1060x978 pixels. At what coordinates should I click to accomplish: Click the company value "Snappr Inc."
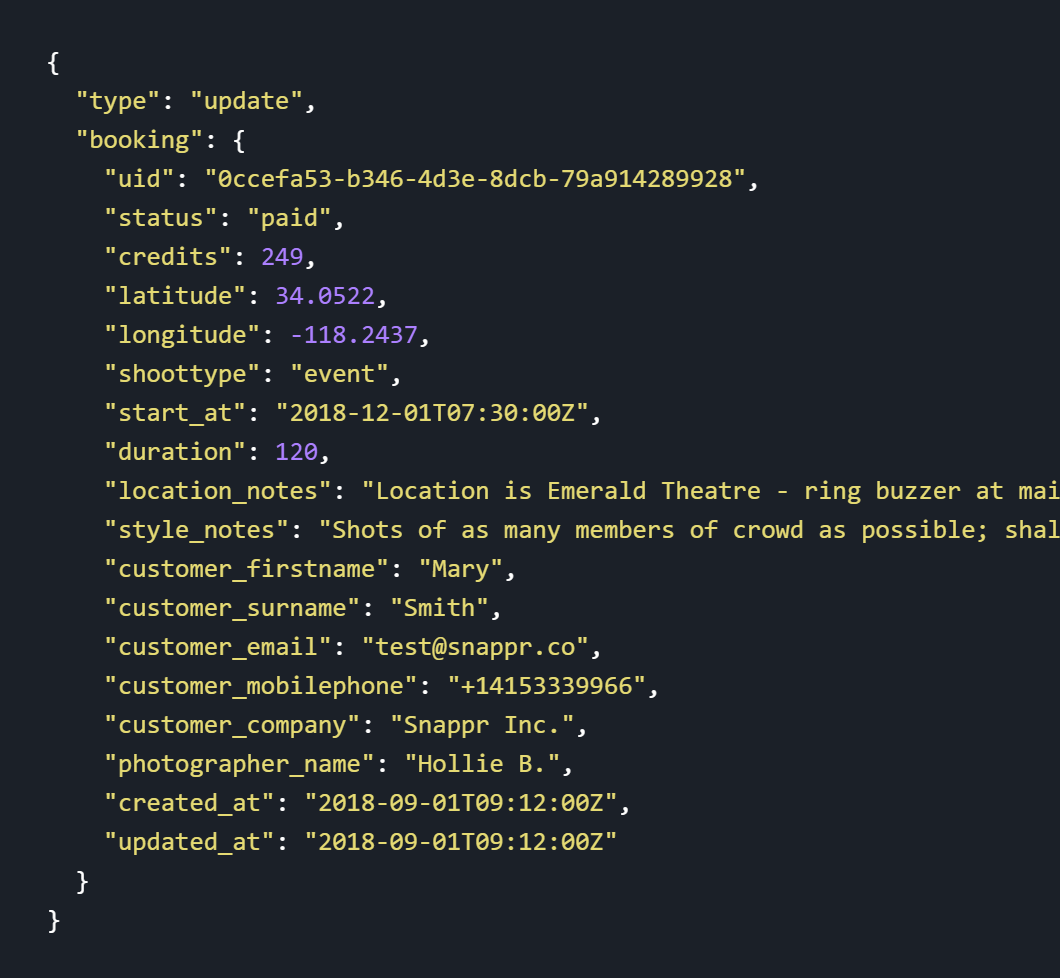[x=482, y=725]
